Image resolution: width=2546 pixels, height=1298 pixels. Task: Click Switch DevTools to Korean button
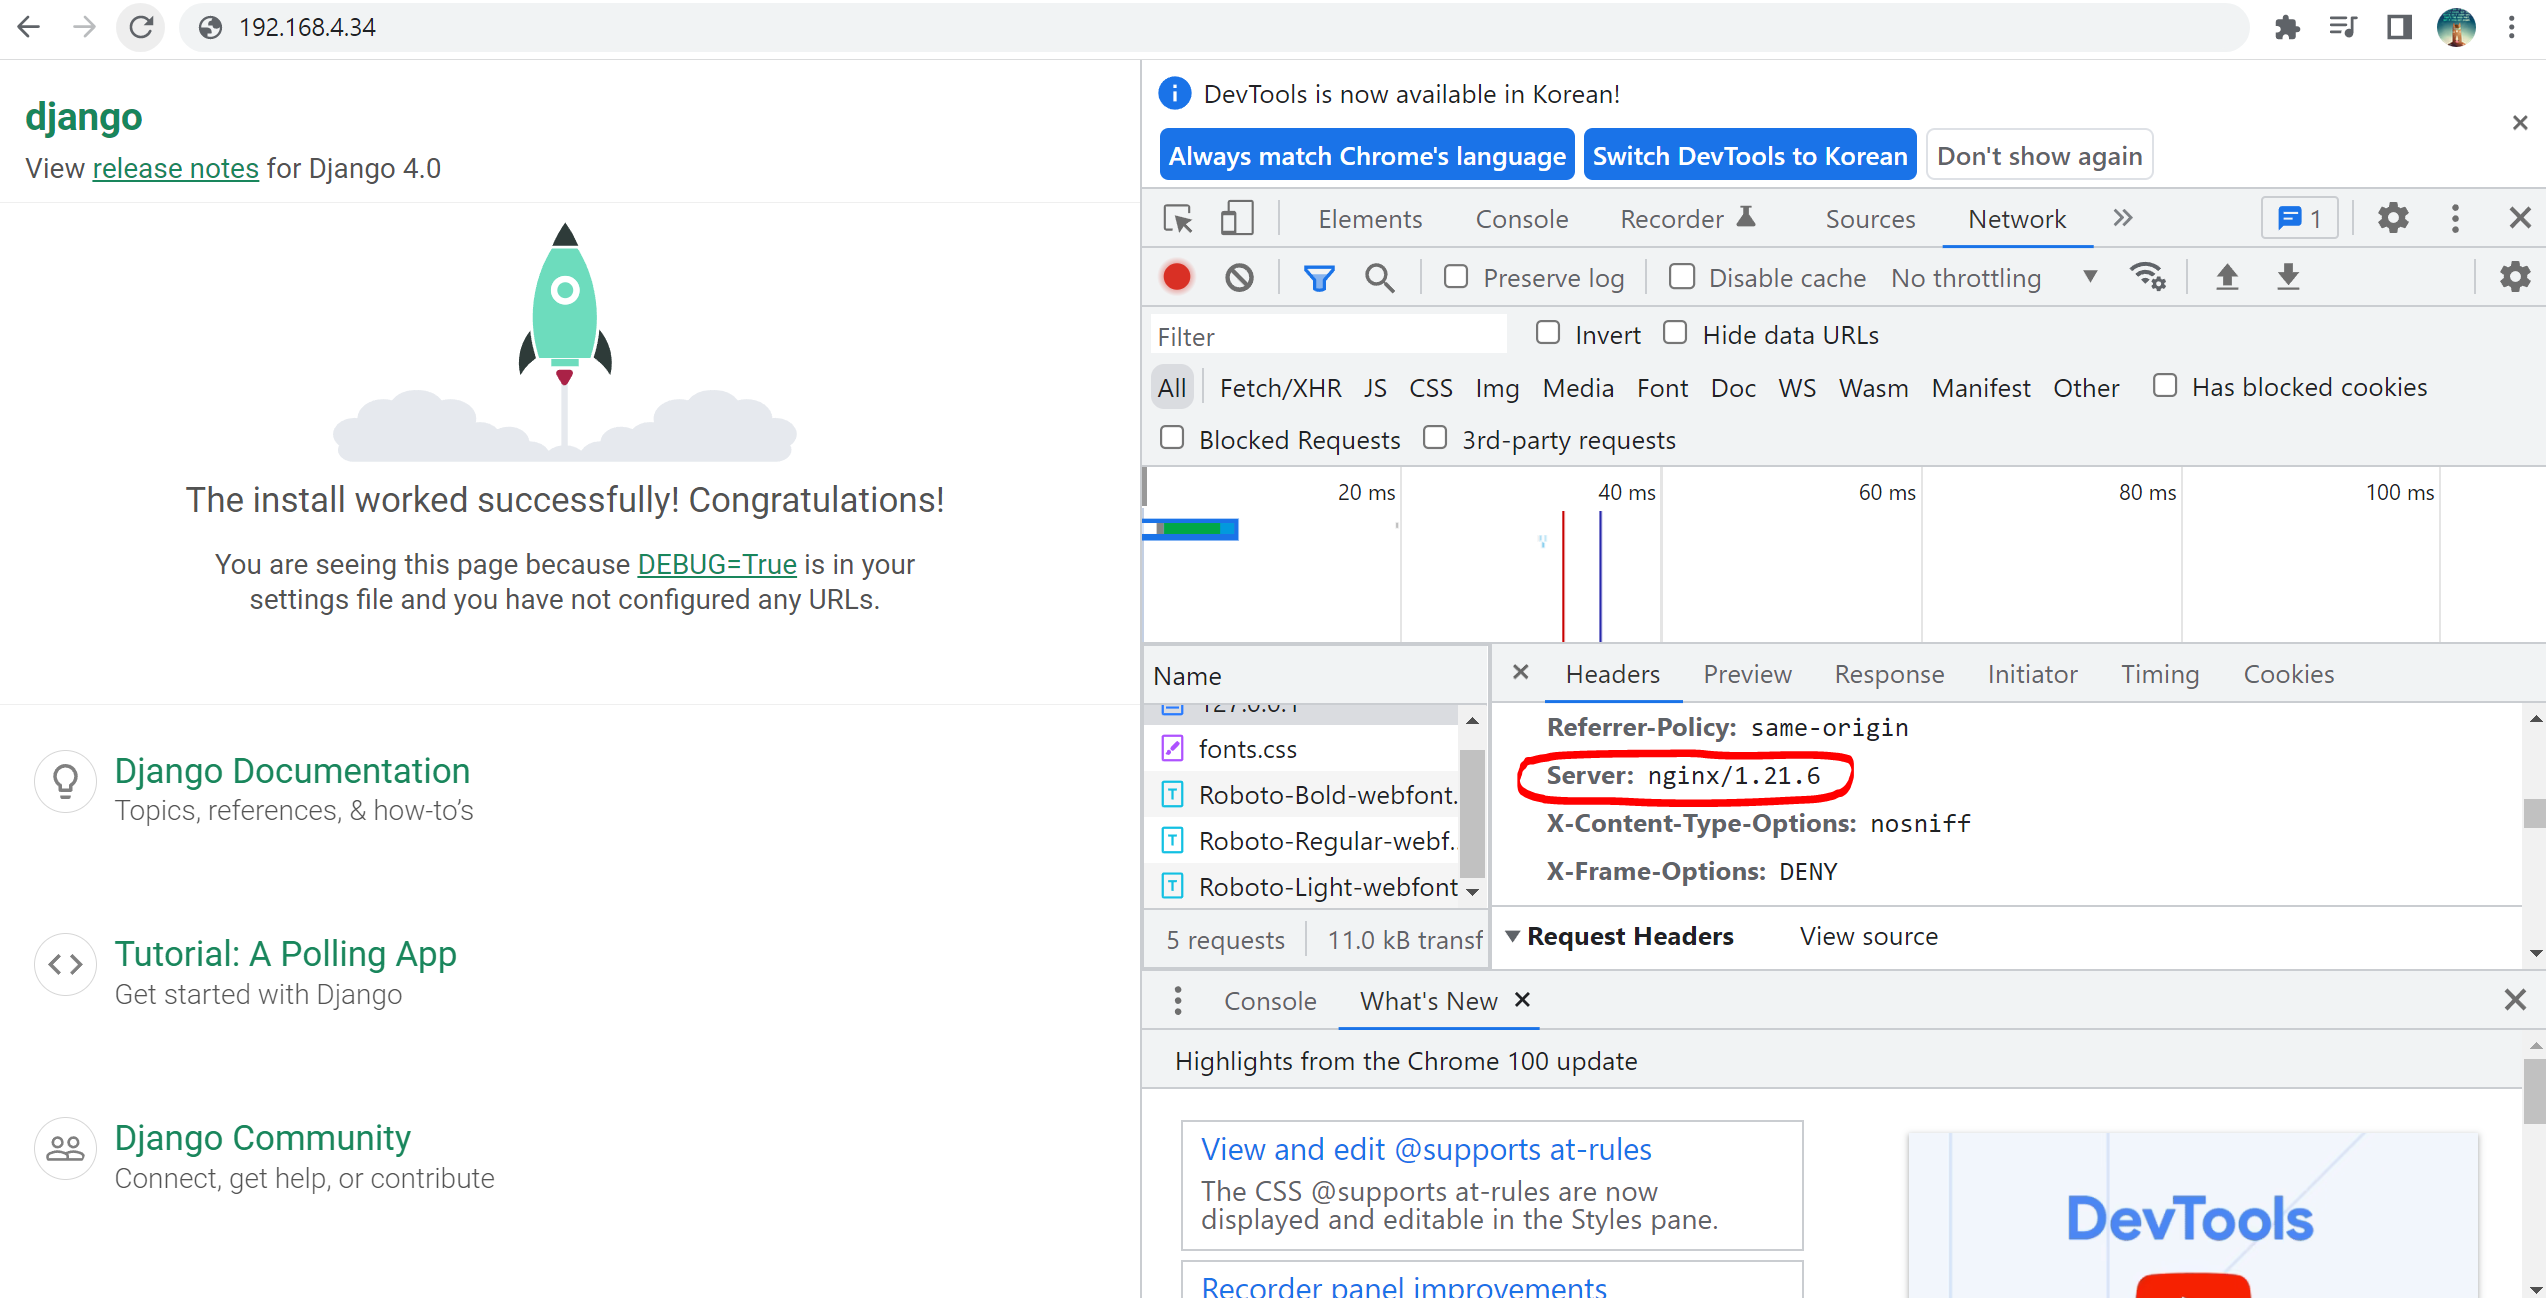coord(1749,155)
